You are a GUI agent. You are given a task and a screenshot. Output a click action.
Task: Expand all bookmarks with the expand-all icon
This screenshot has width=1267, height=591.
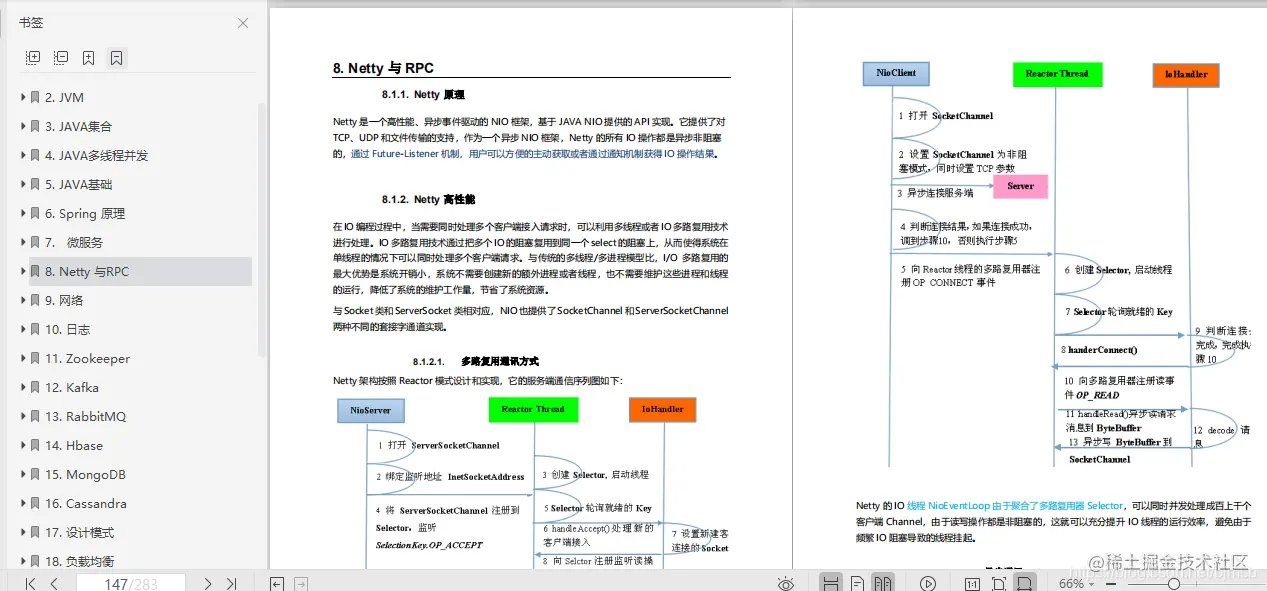pyautogui.click(x=32, y=57)
